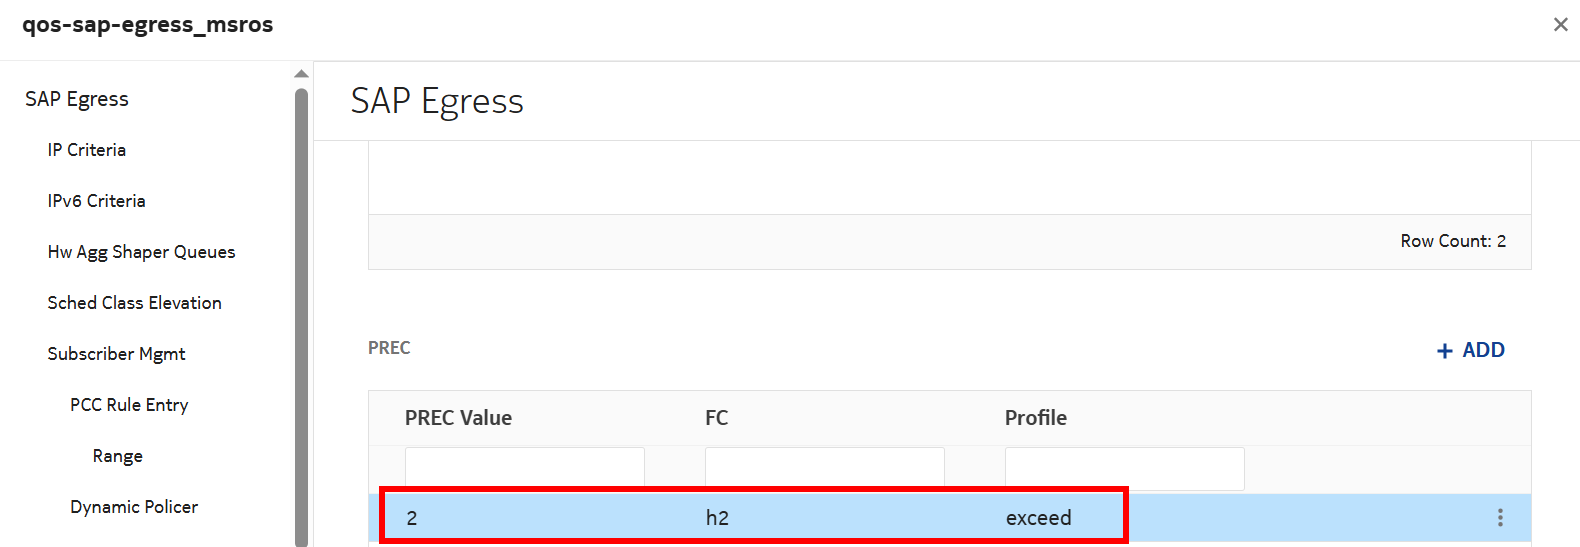Open the IP Criteria section
The image size is (1580, 547).
click(87, 150)
